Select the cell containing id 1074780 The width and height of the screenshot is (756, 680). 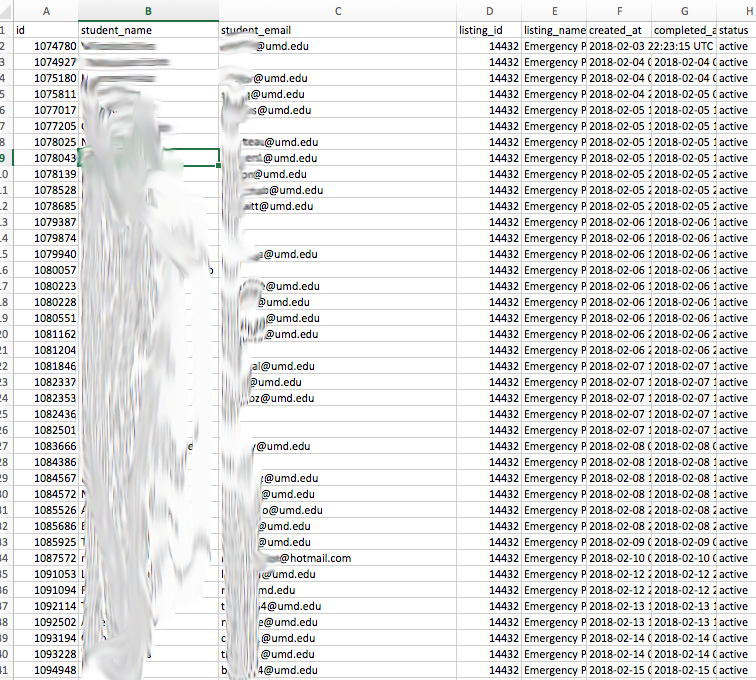click(47, 46)
